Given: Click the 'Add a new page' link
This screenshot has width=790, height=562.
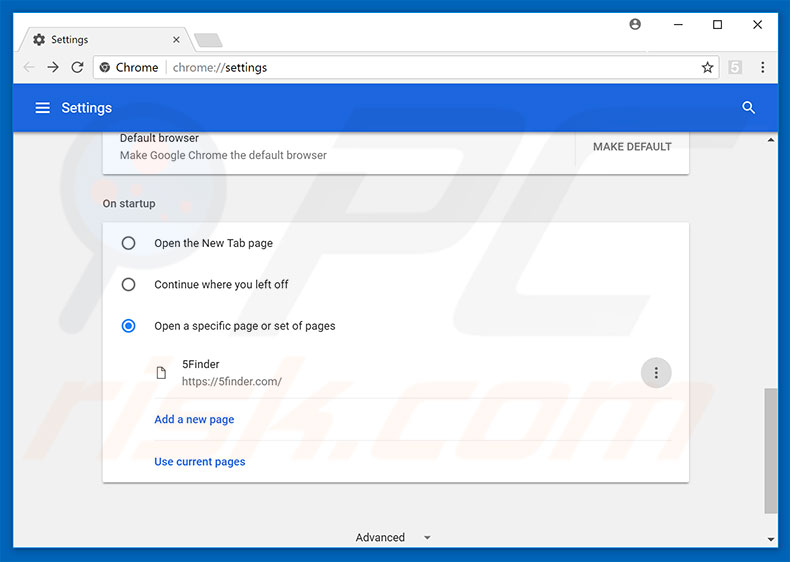Looking at the screenshot, I should pyautogui.click(x=194, y=419).
